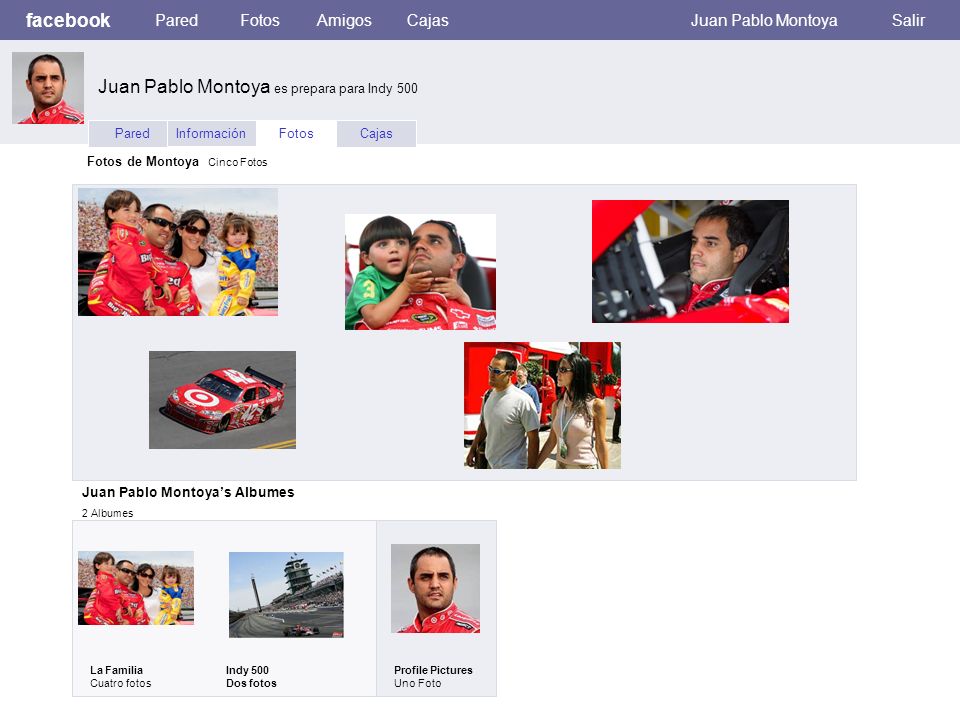This screenshot has width=960, height=720.
Task: Open photo of couple walking in paddock
Action: [x=542, y=405]
